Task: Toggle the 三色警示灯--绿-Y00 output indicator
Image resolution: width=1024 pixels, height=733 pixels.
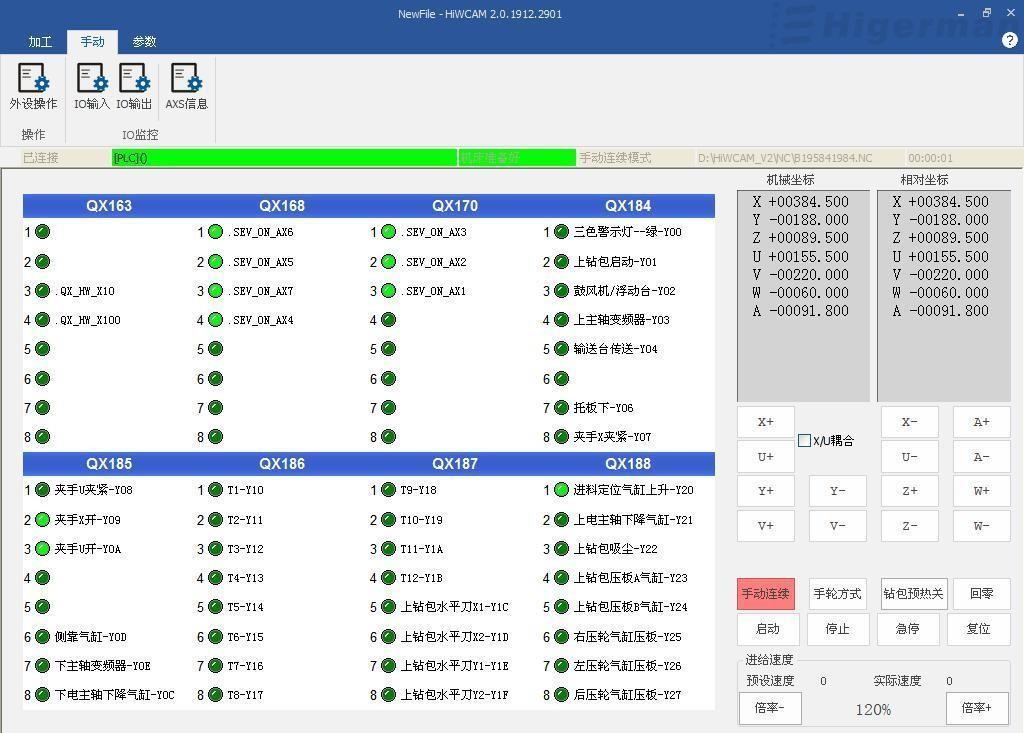Action: pos(561,232)
